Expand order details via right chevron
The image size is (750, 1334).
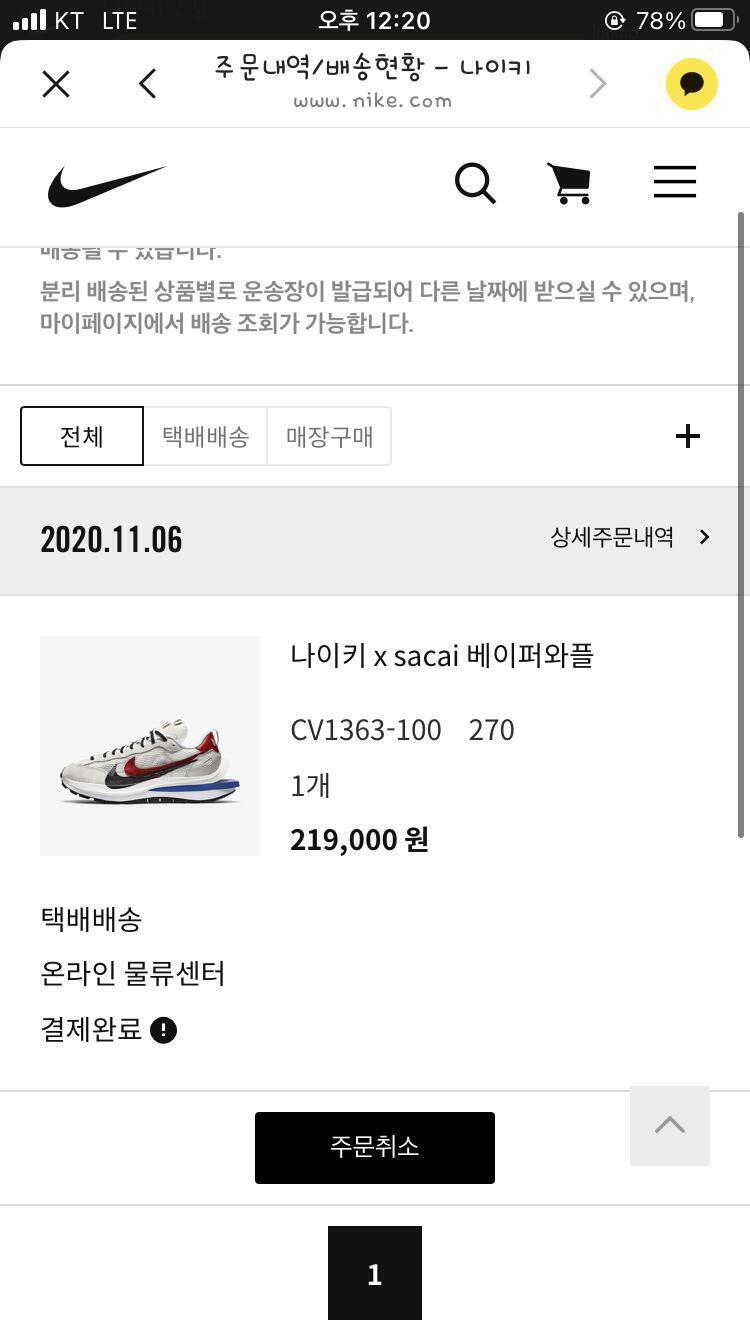pos(704,537)
